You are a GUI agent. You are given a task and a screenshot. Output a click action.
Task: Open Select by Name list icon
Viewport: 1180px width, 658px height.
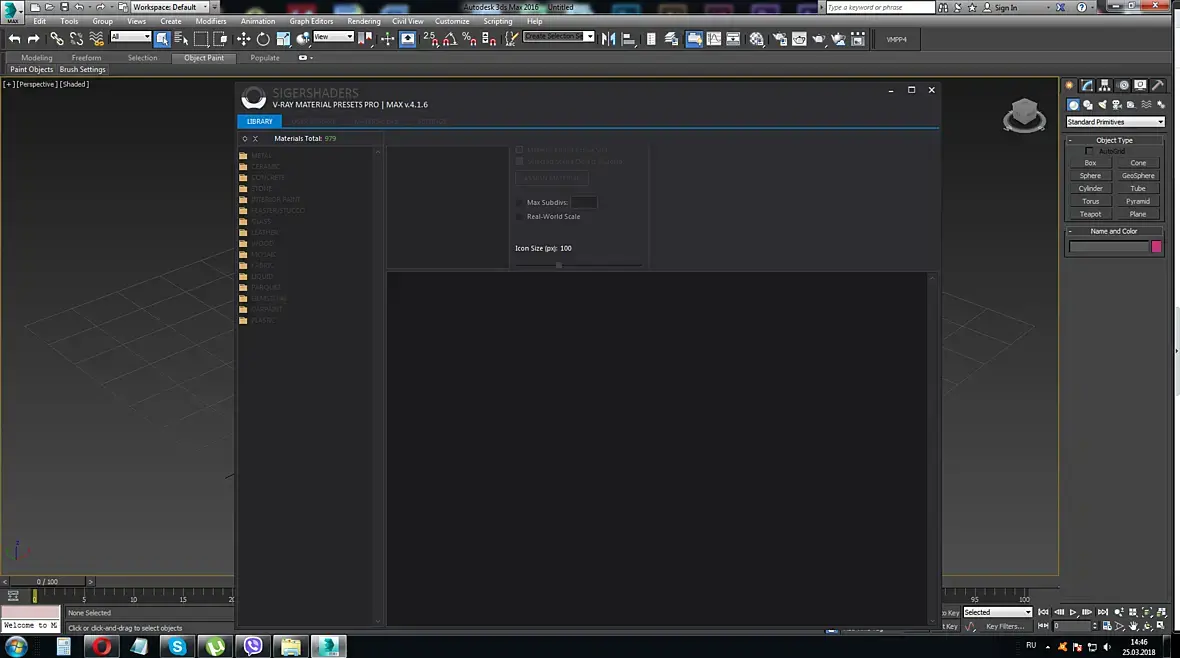(x=181, y=39)
